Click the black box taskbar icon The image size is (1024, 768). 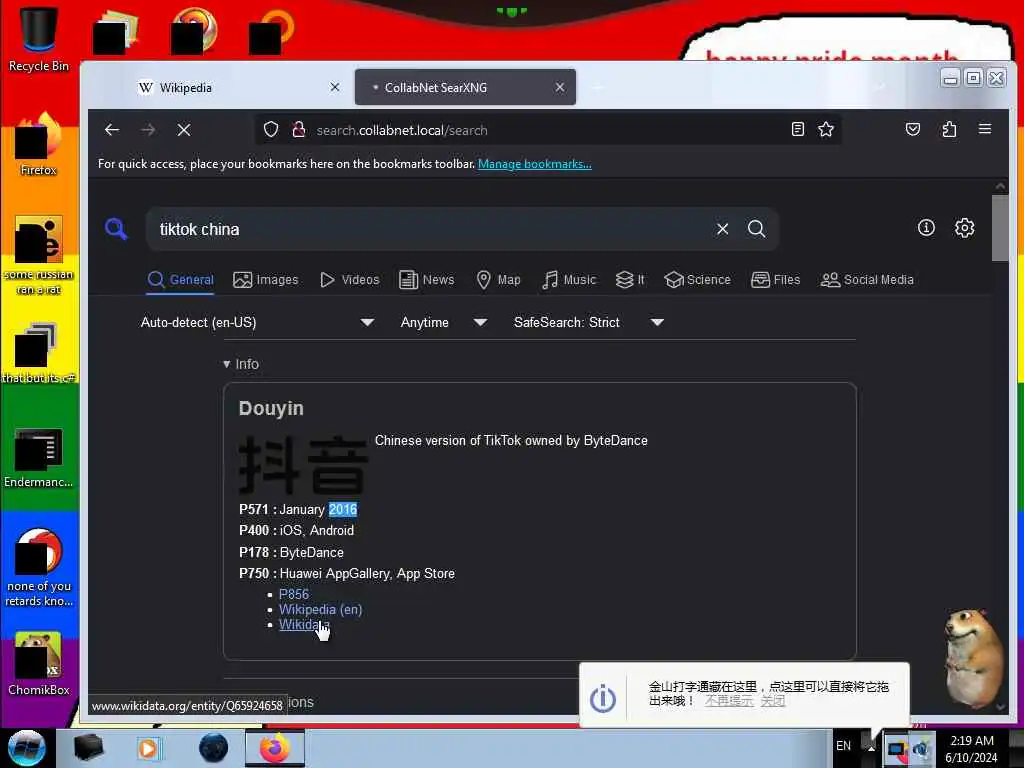coord(89,748)
